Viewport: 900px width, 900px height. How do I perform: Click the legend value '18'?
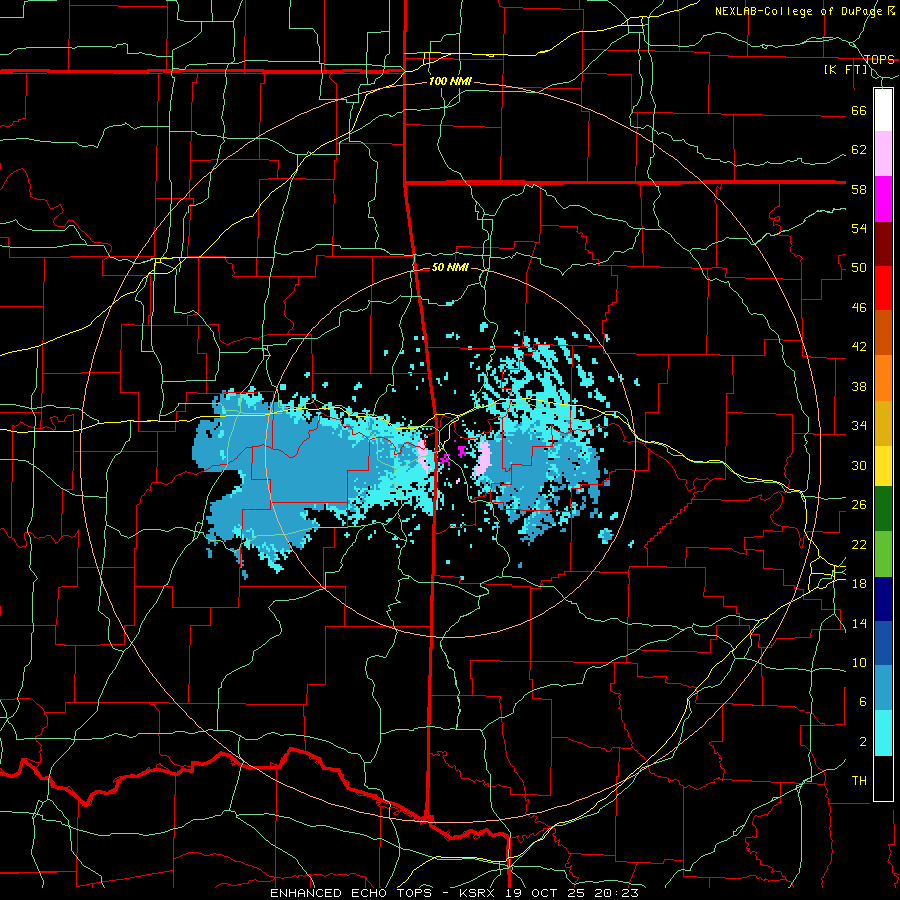point(859,584)
